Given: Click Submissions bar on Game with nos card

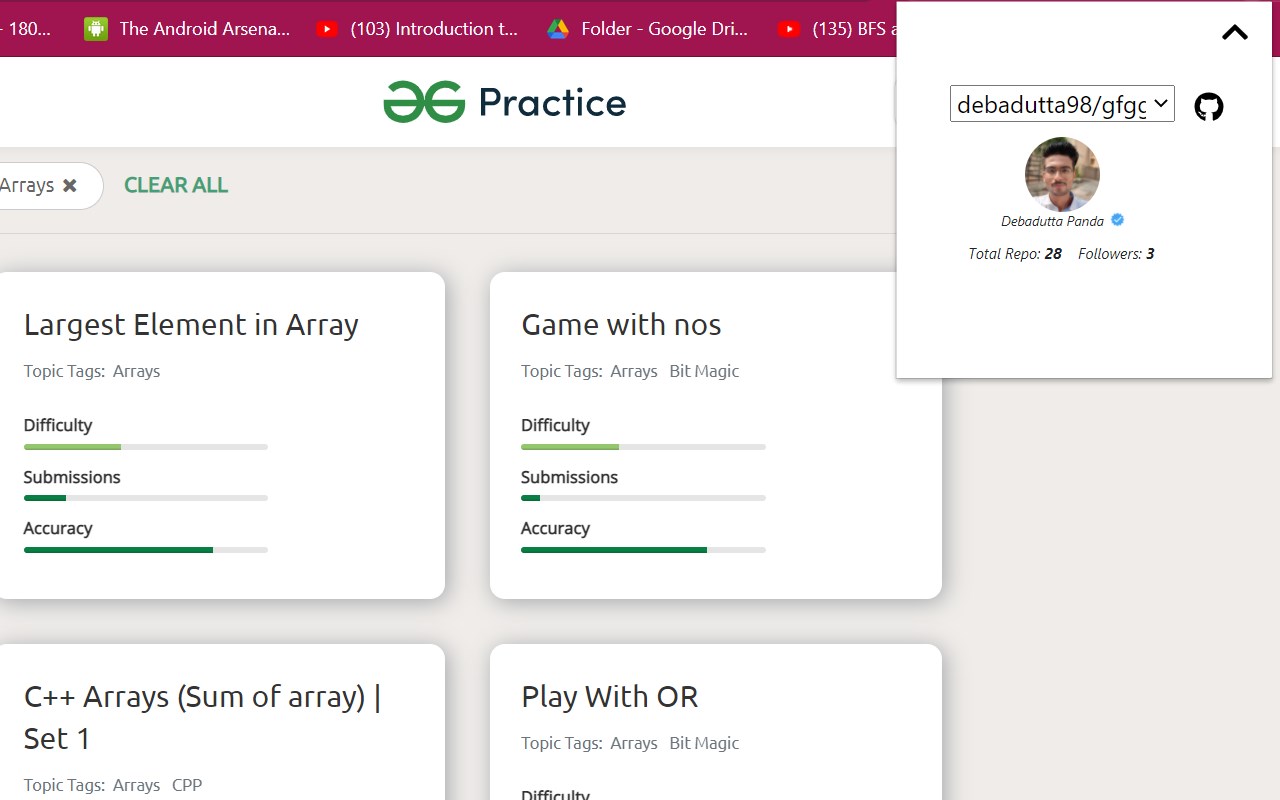Looking at the screenshot, I should tap(643, 498).
